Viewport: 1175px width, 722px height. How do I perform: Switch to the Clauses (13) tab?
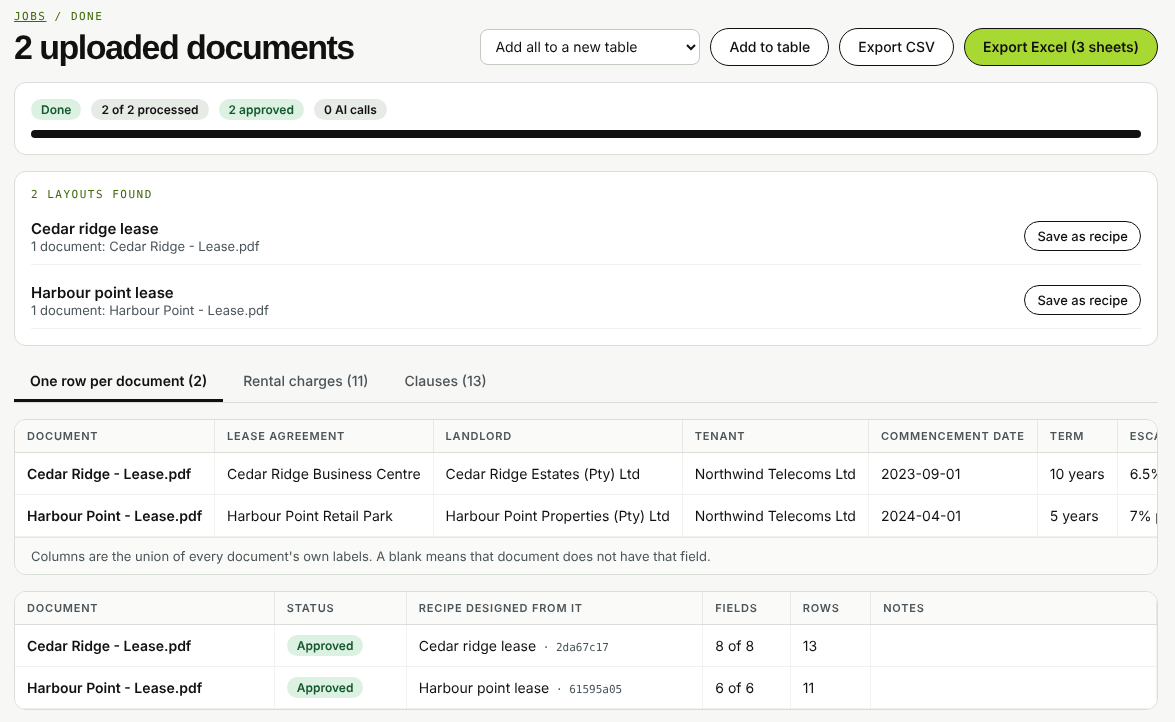pos(445,381)
